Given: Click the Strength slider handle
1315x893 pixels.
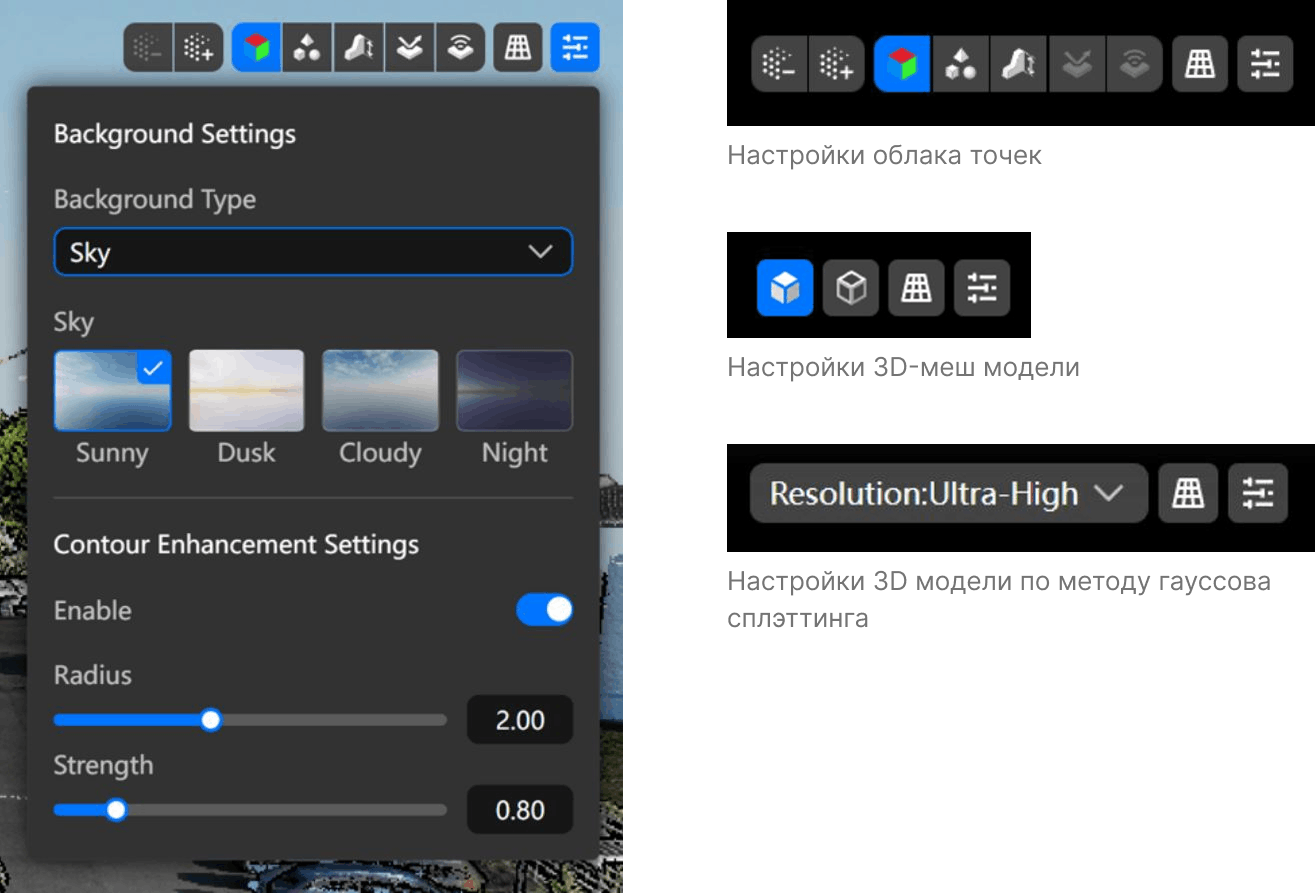Looking at the screenshot, I should (116, 810).
